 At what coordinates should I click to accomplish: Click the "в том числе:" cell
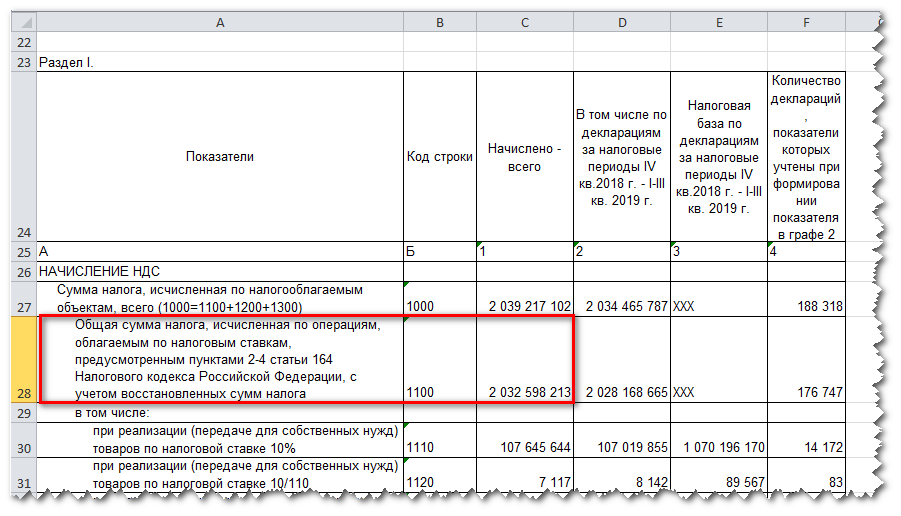220,413
